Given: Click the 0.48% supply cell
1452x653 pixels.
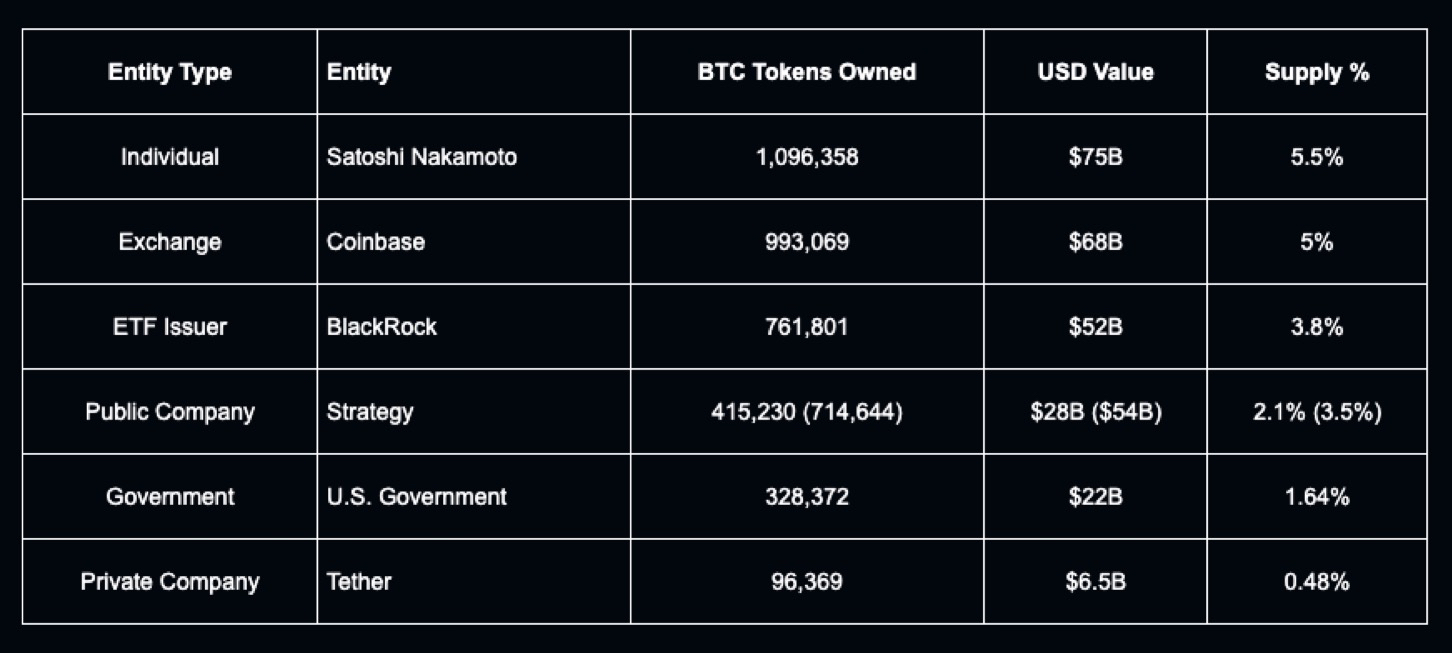Looking at the screenshot, I should (x=1317, y=582).
